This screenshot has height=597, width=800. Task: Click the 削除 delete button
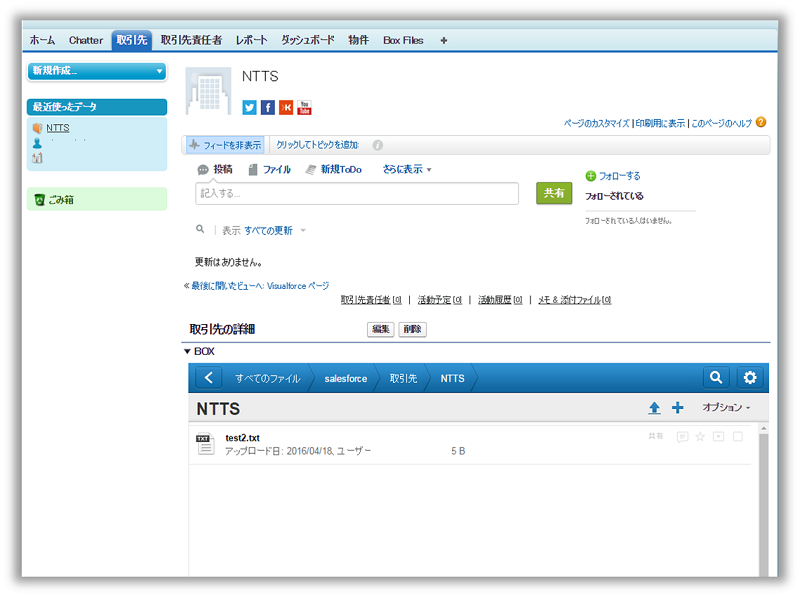(412, 329)
